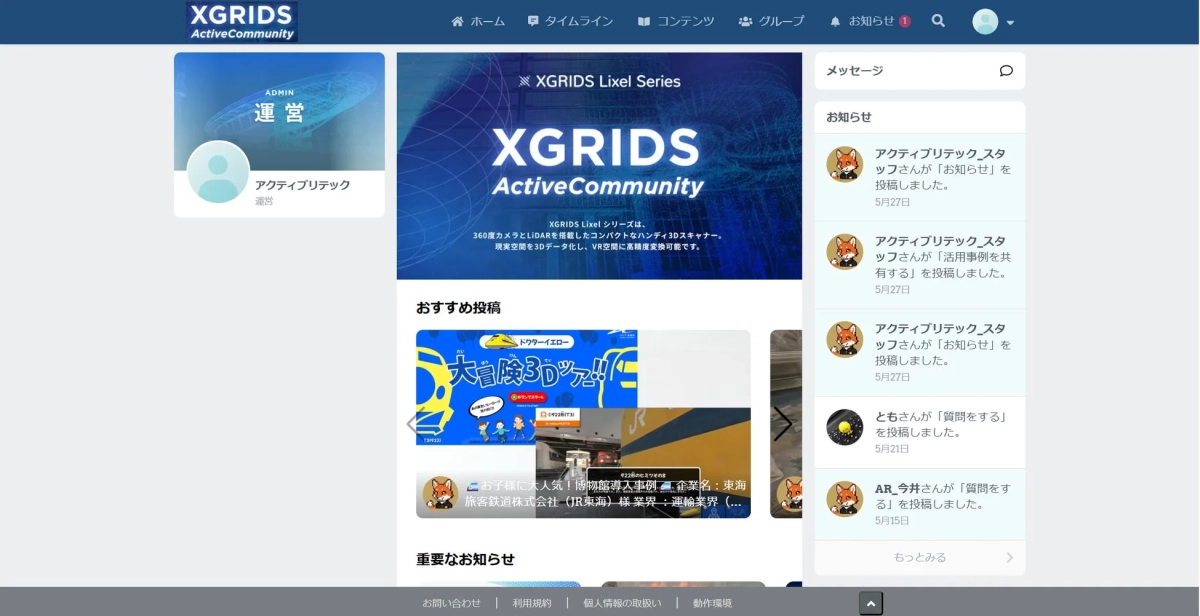Open the コンテンツ menu item

click(676, 21)
